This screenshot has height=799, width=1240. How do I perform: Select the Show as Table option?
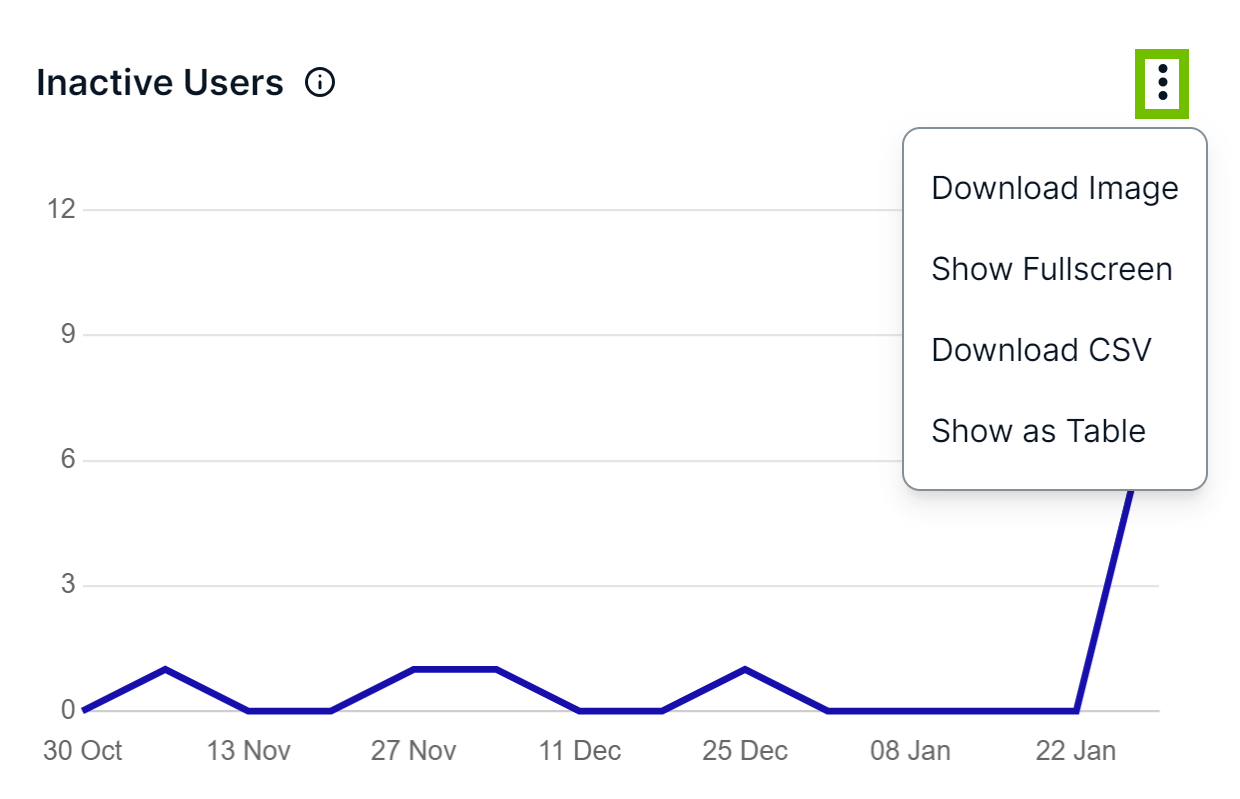coord(1038,431)
